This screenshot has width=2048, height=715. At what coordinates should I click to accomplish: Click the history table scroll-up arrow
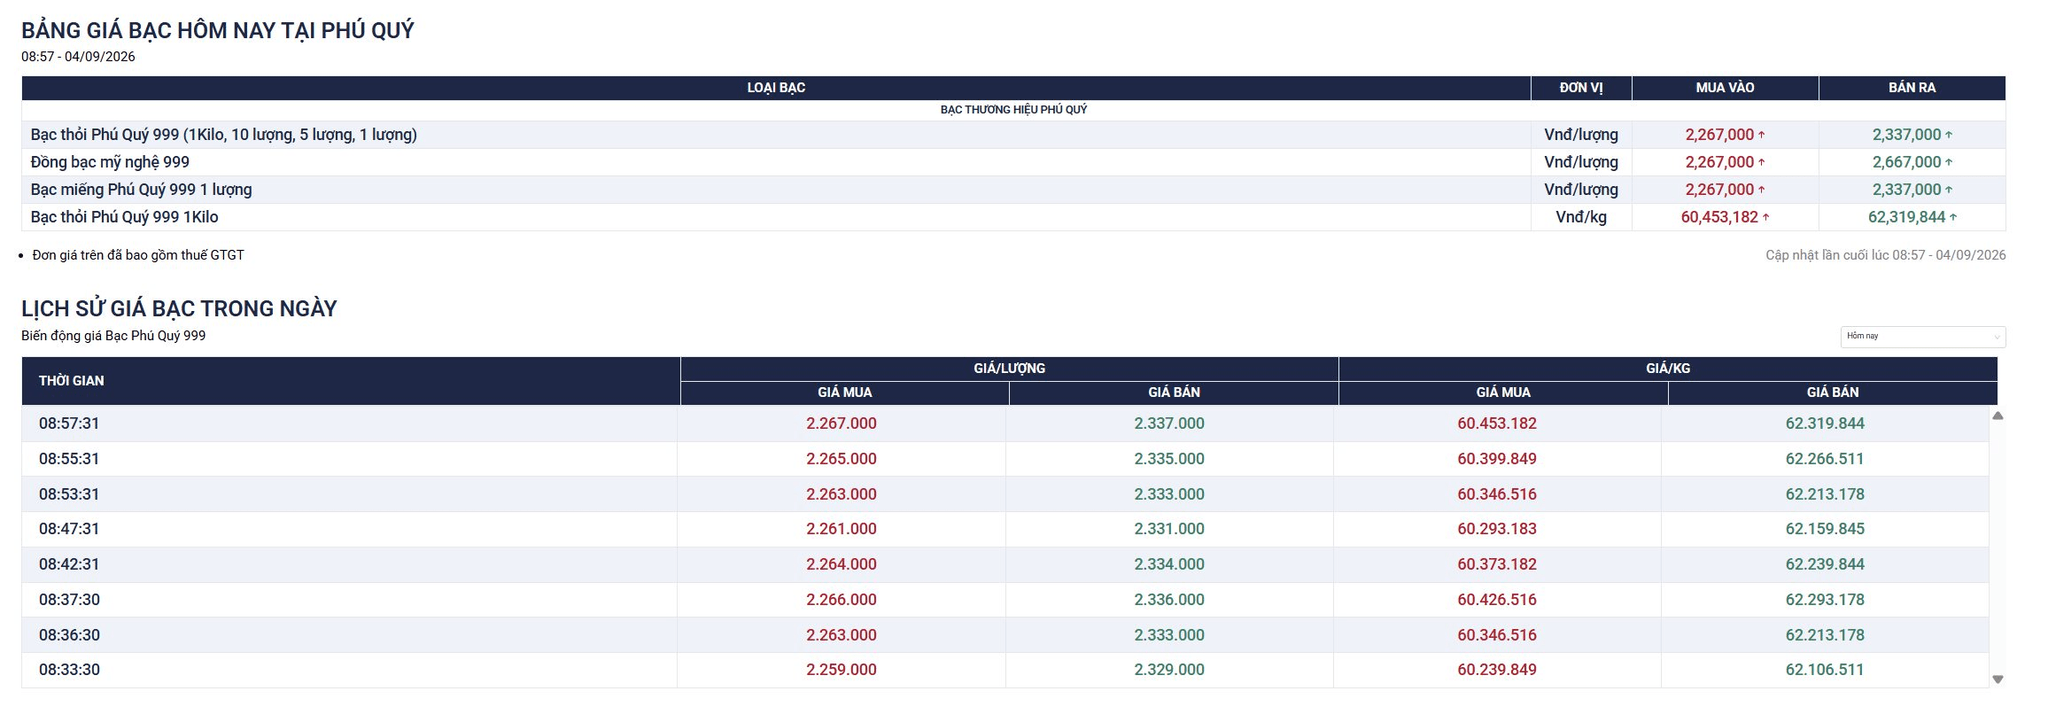point(1997,415)
